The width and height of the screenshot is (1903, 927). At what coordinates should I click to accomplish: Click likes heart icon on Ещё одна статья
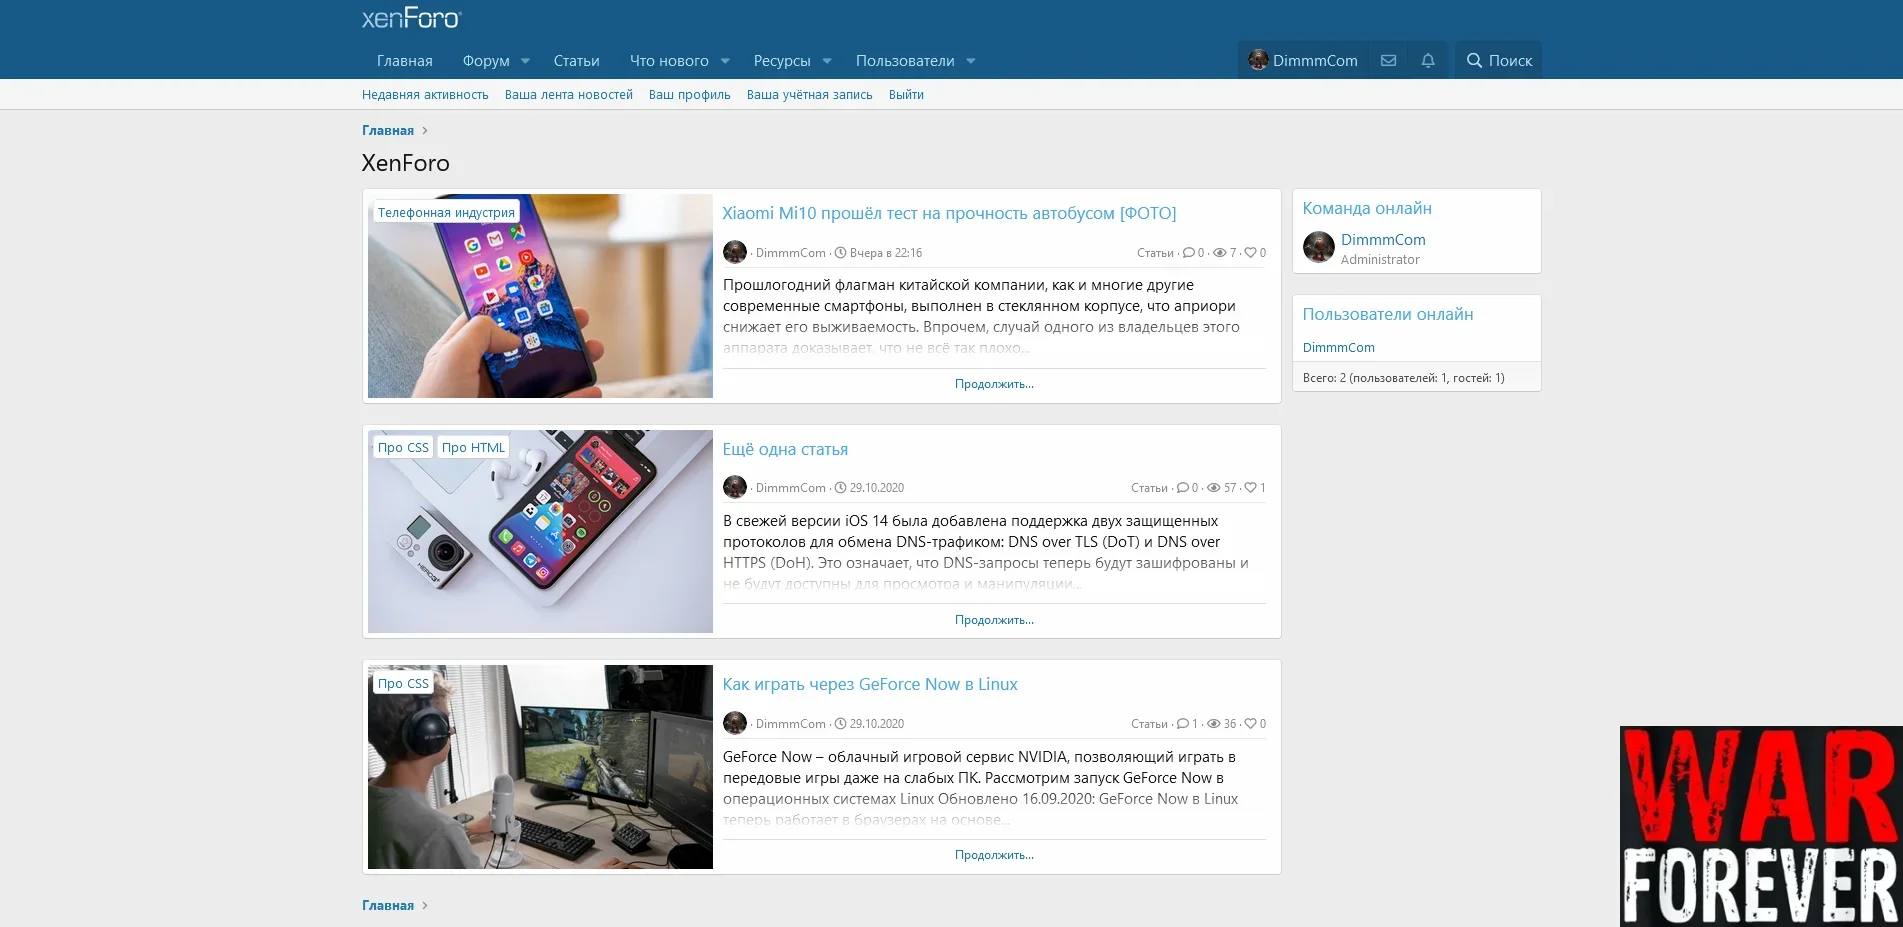[1250, 488]
